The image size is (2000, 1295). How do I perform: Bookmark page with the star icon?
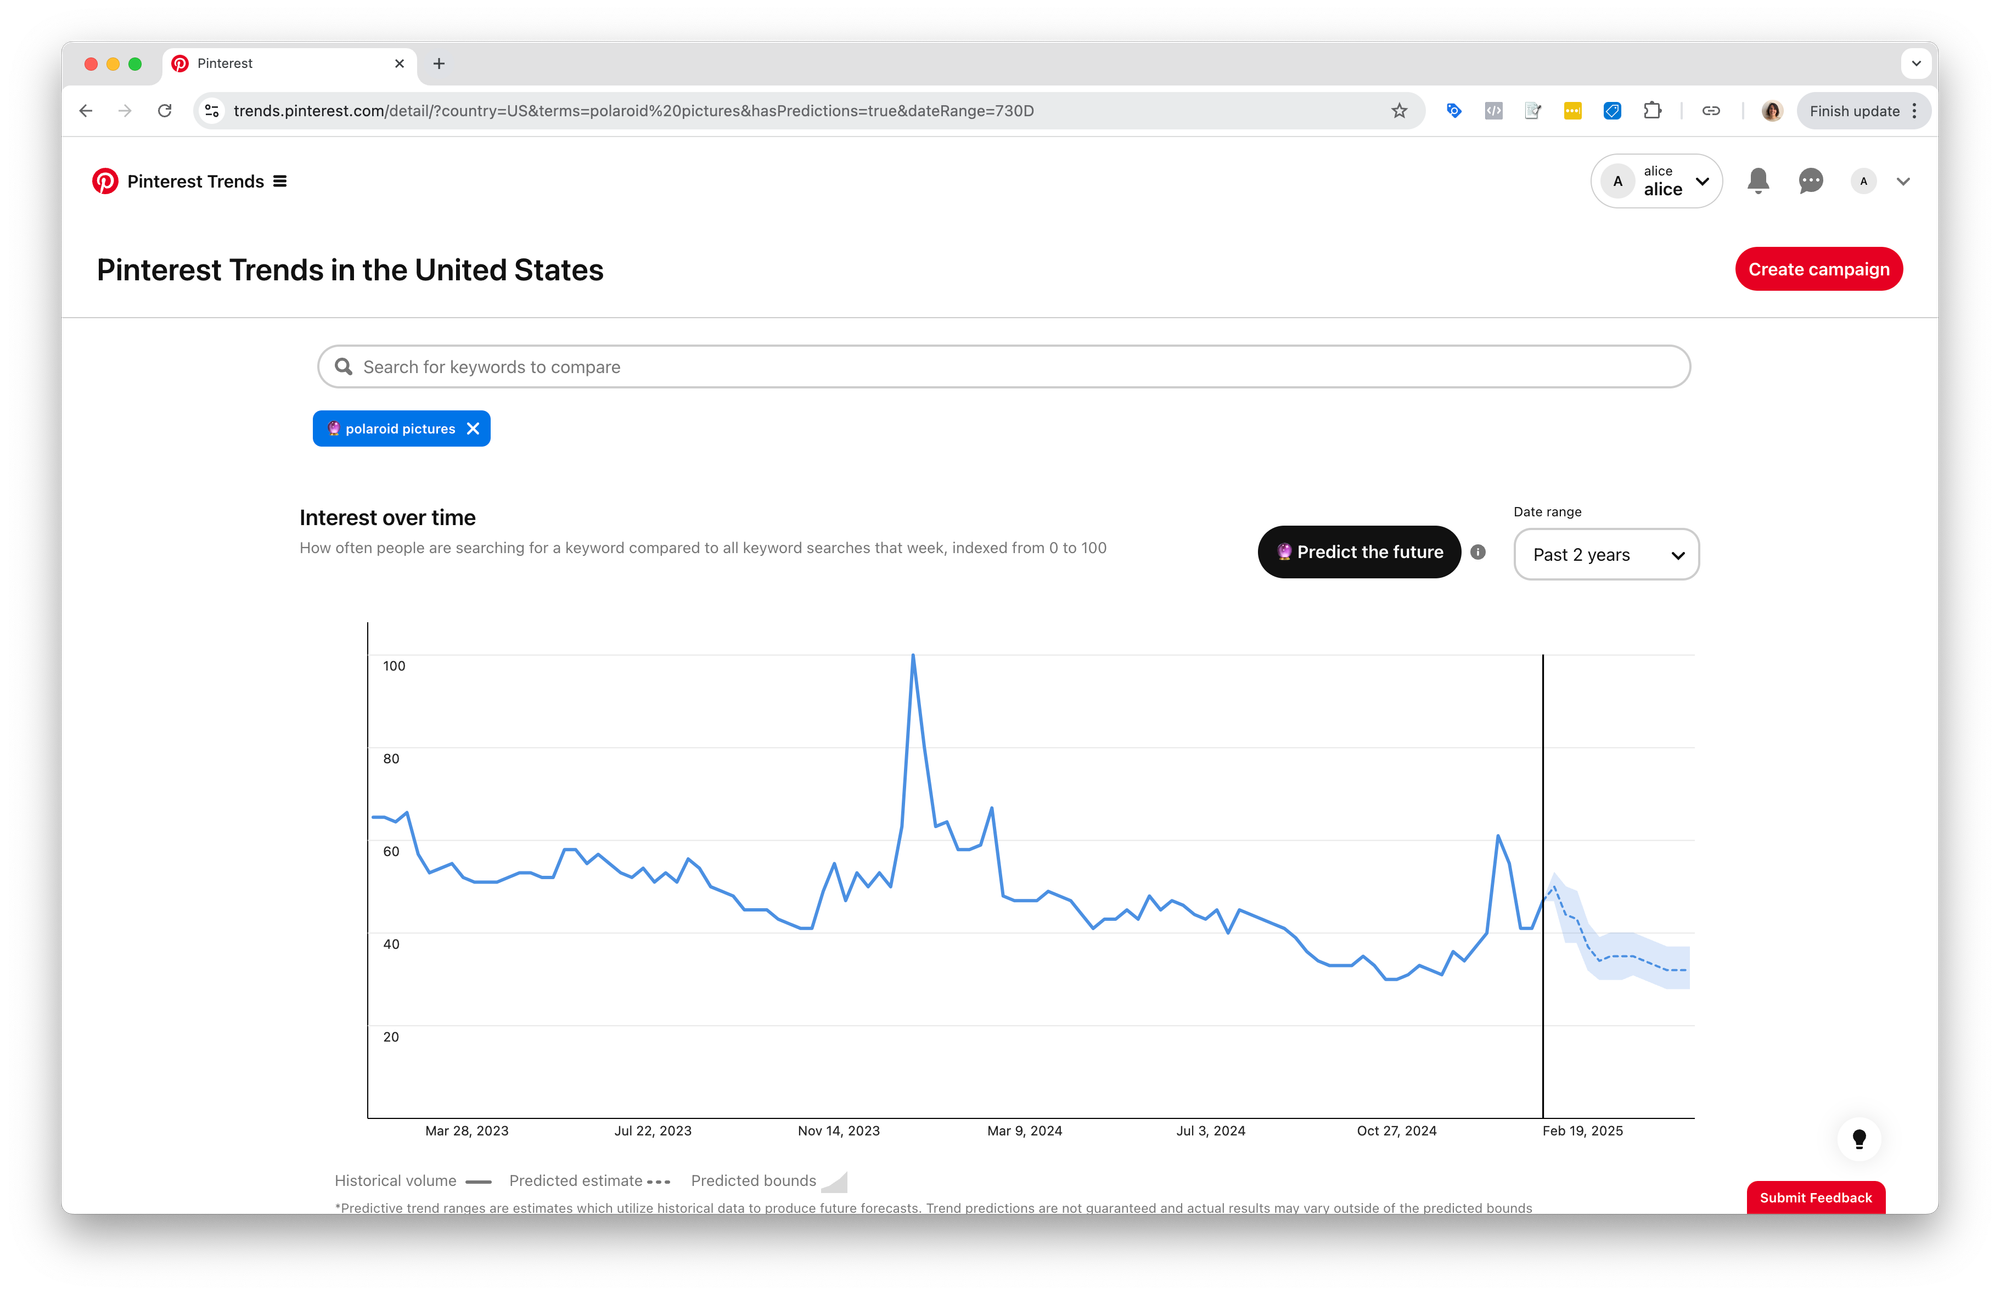[x=1399, y=111]
